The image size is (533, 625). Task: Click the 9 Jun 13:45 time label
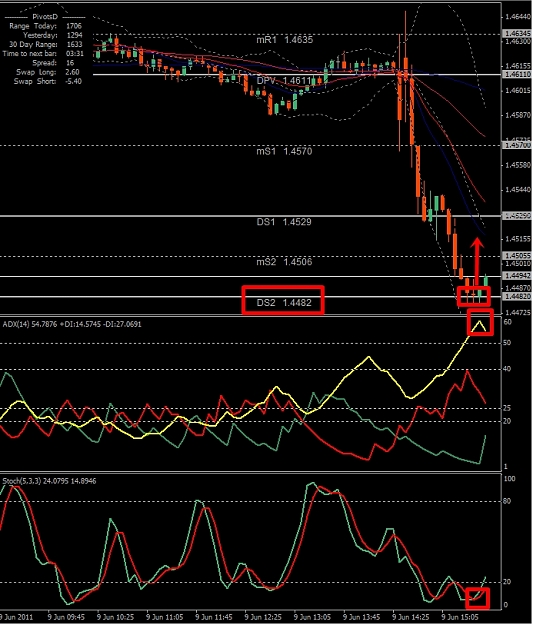[x=362, y=617]
